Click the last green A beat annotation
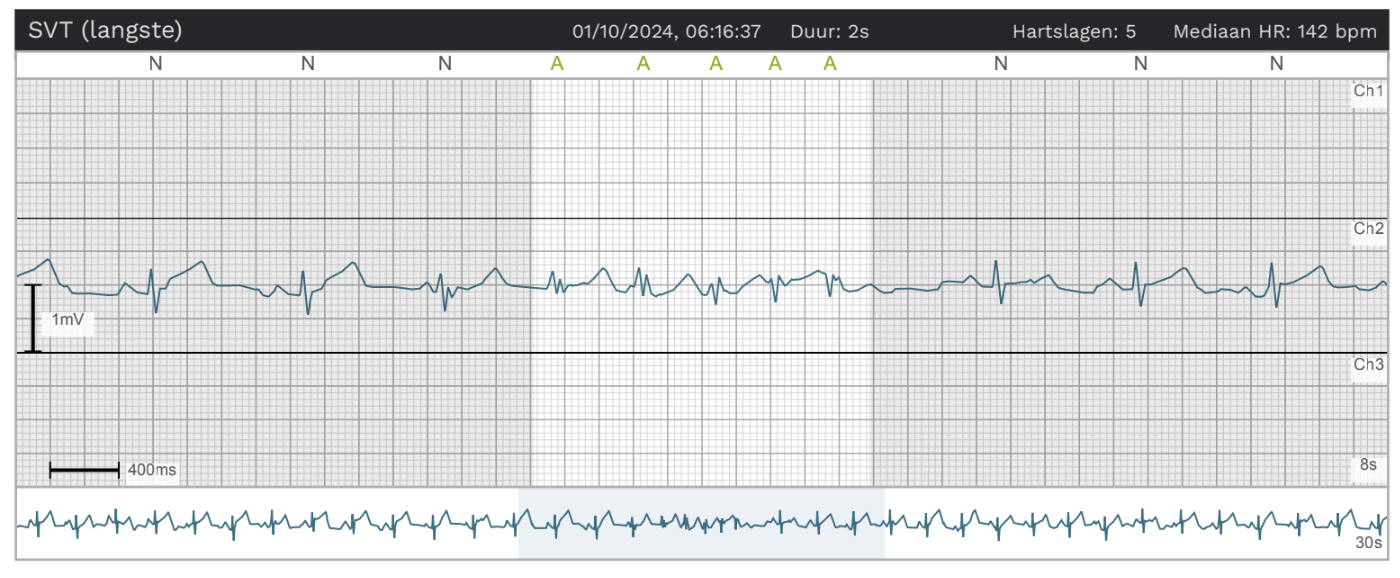This screenshot has height=578, width=1400. 830,63
